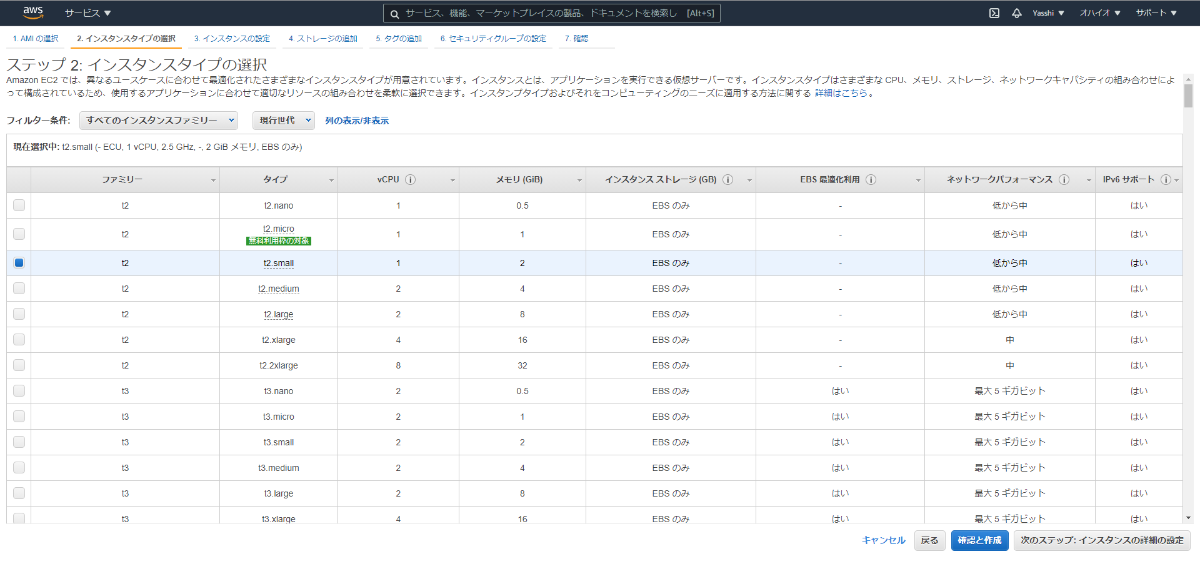Viewport: 1200px width, 564px height.
Task: Select the t3.micro checkbox
Action: (x=19, y=416)
